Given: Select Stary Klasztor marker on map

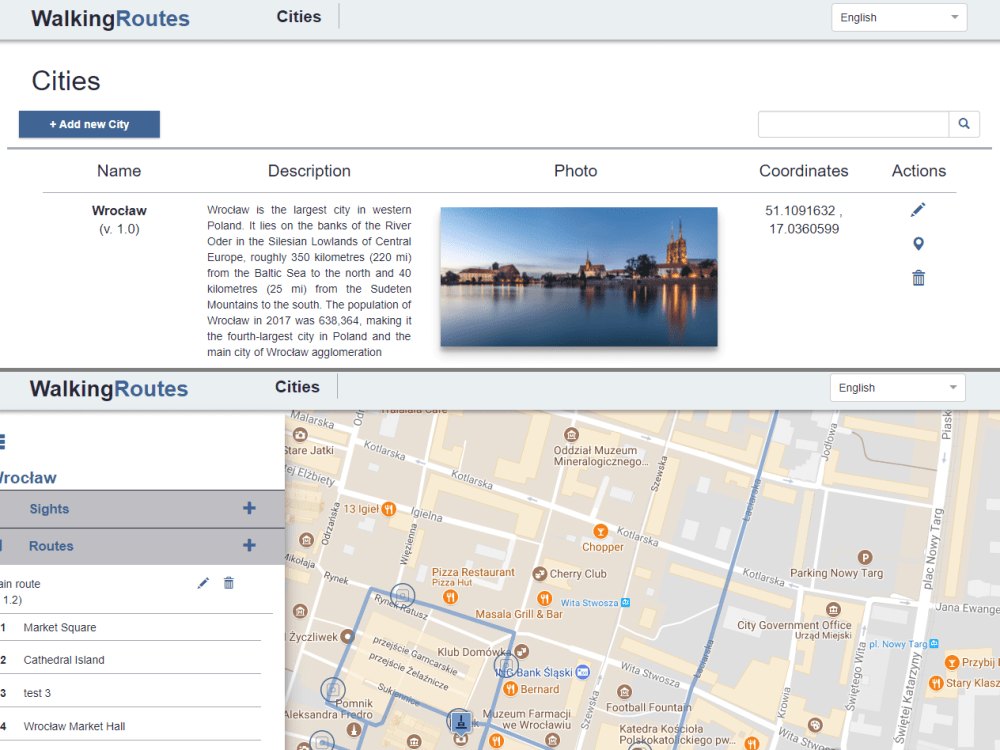Looking at the screenshot, I should pyautogui.click(x=936, y=683).
